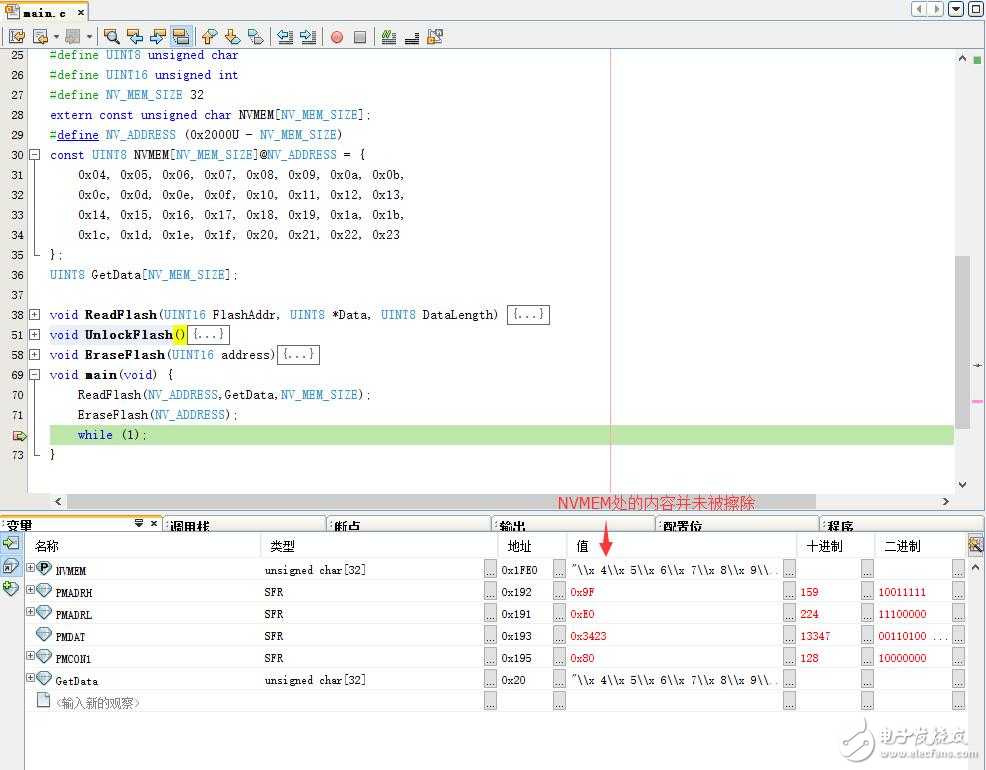The image size is (986, 770).
Task: Click the editor vertical scrollbar thumb
Action: (962, 342)
